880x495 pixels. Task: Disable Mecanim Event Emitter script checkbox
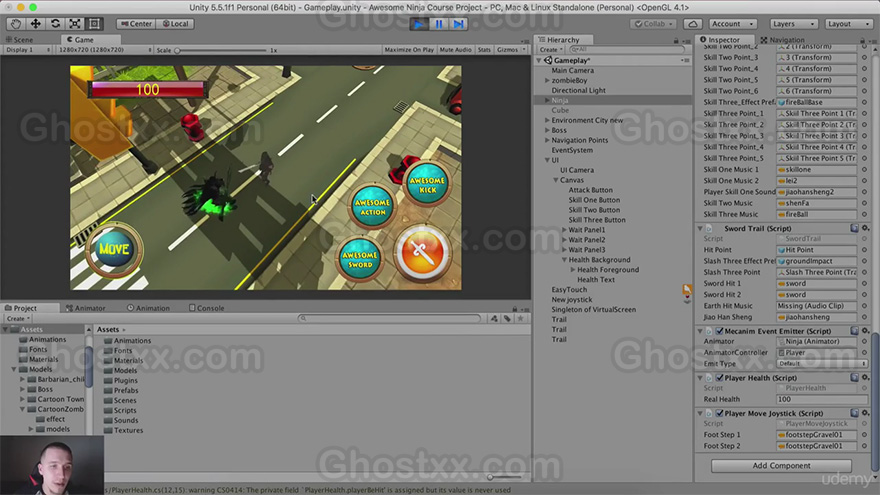click(719, 331)
